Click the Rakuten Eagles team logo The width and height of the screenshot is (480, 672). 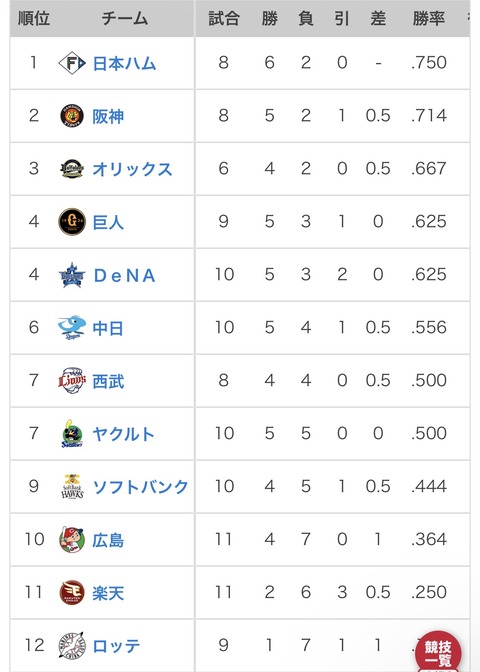[x=72, y=593]
